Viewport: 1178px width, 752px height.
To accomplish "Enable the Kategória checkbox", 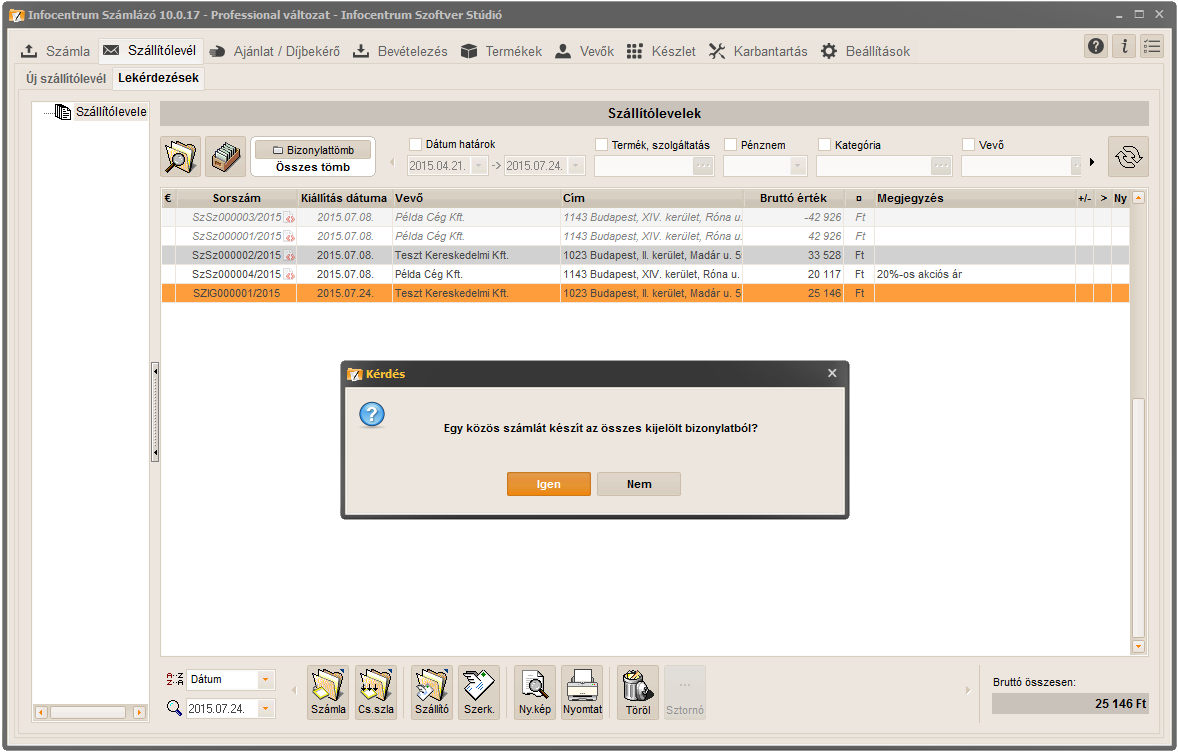I will click(824, 144).
